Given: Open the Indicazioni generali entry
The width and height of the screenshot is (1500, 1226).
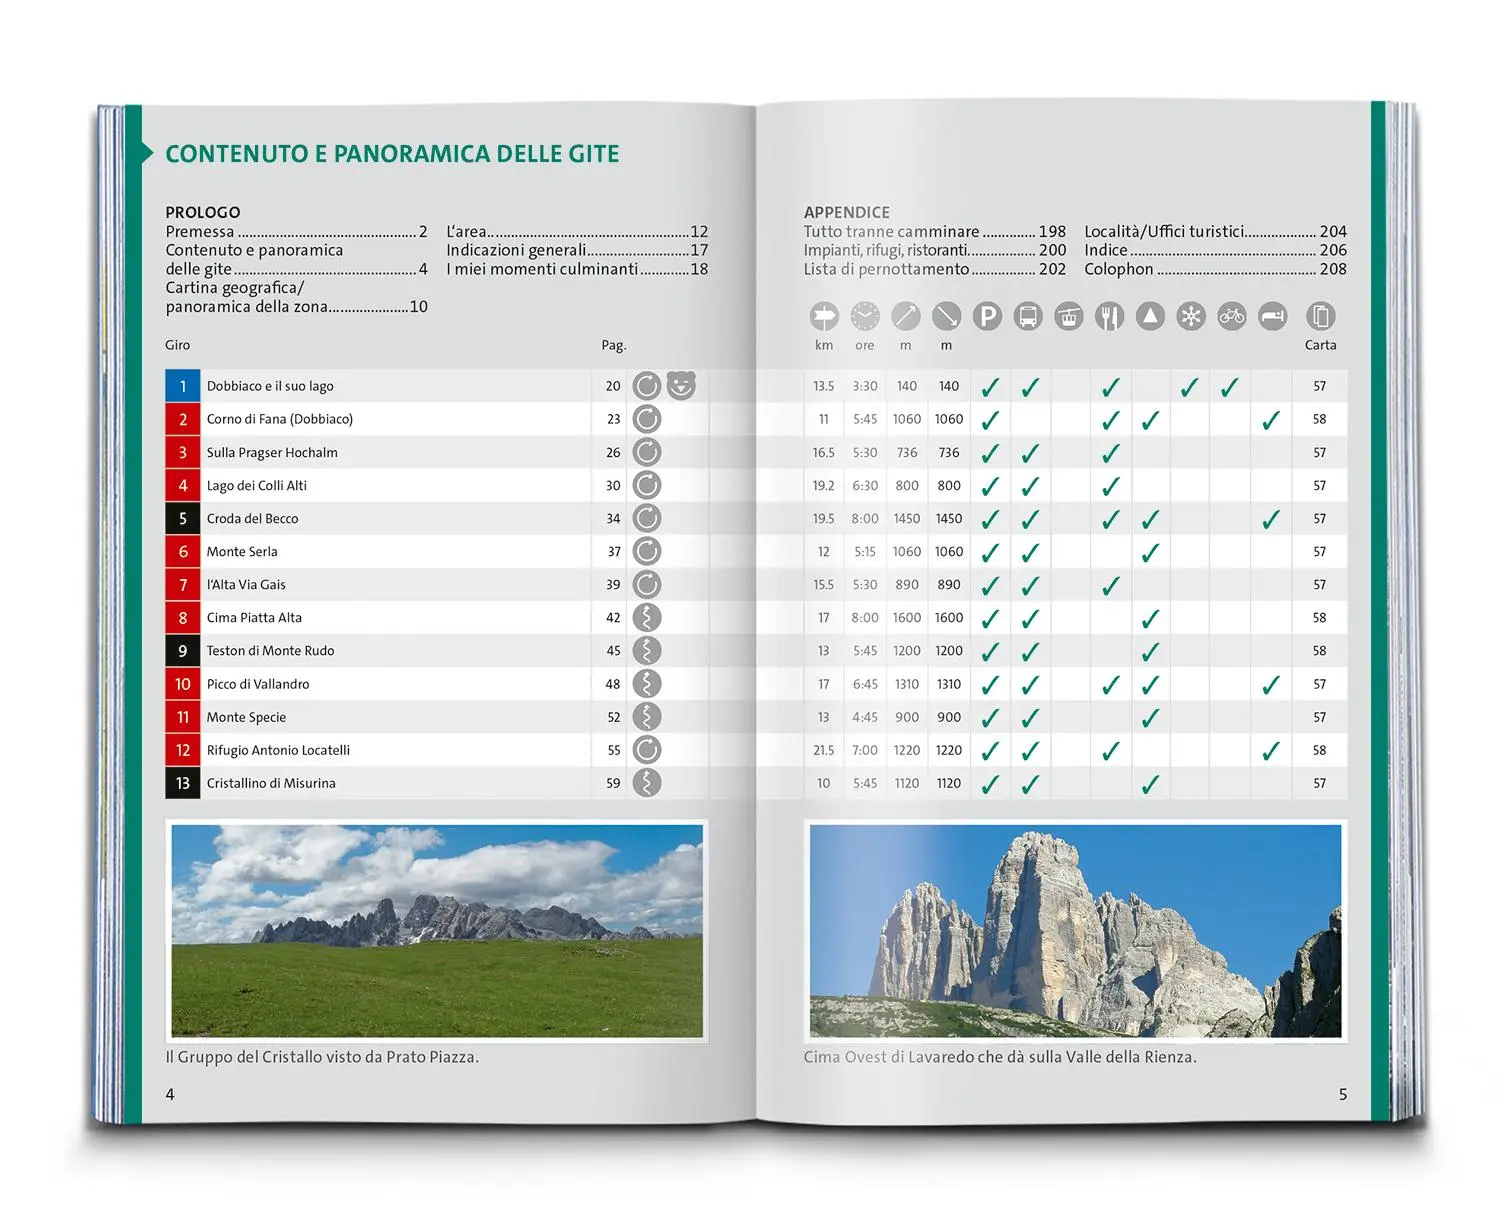Looking at the screenshot, I should tap(577, 250).
